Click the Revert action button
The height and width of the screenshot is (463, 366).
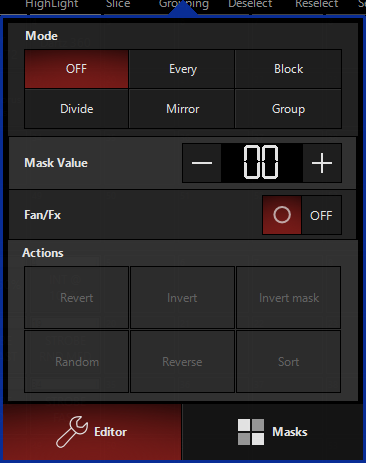[x=76, y=297]
